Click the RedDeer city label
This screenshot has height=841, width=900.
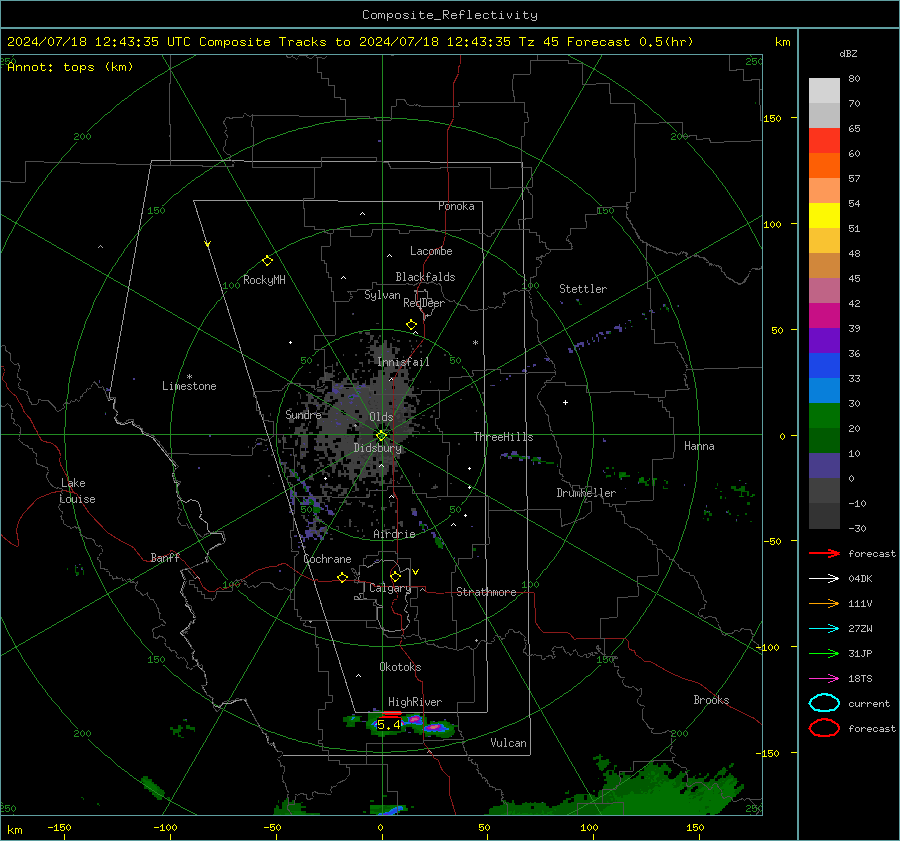pos(424,303)
